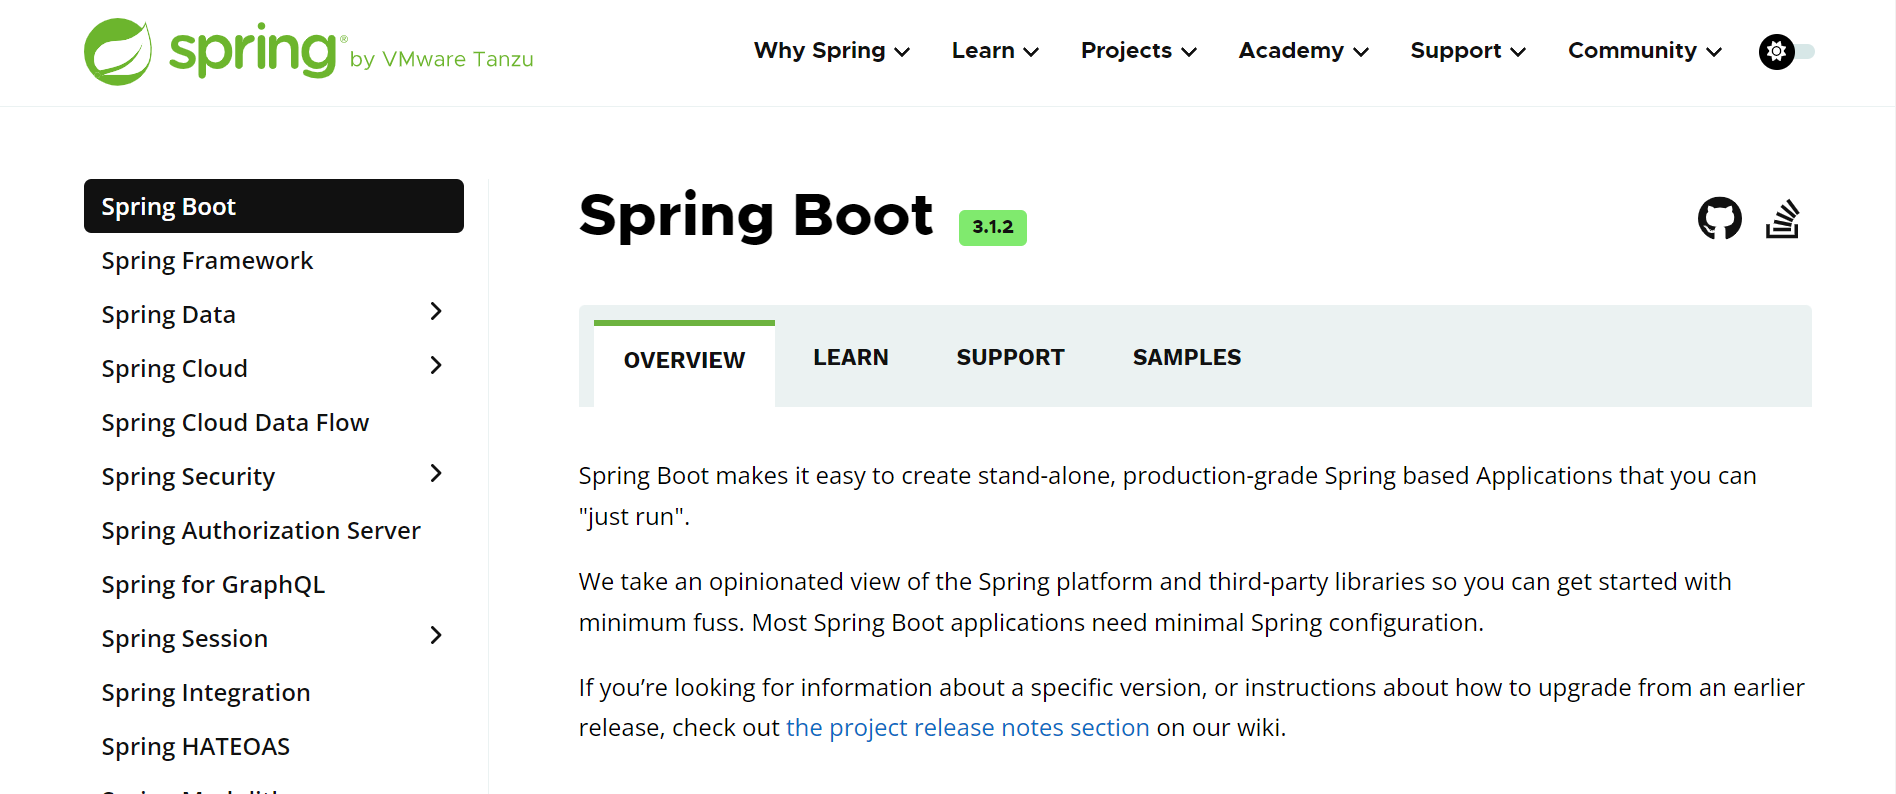Click the 3.1.2 version badge
The width and height of the screenshot is (1896, 794).
coord(992,227)
